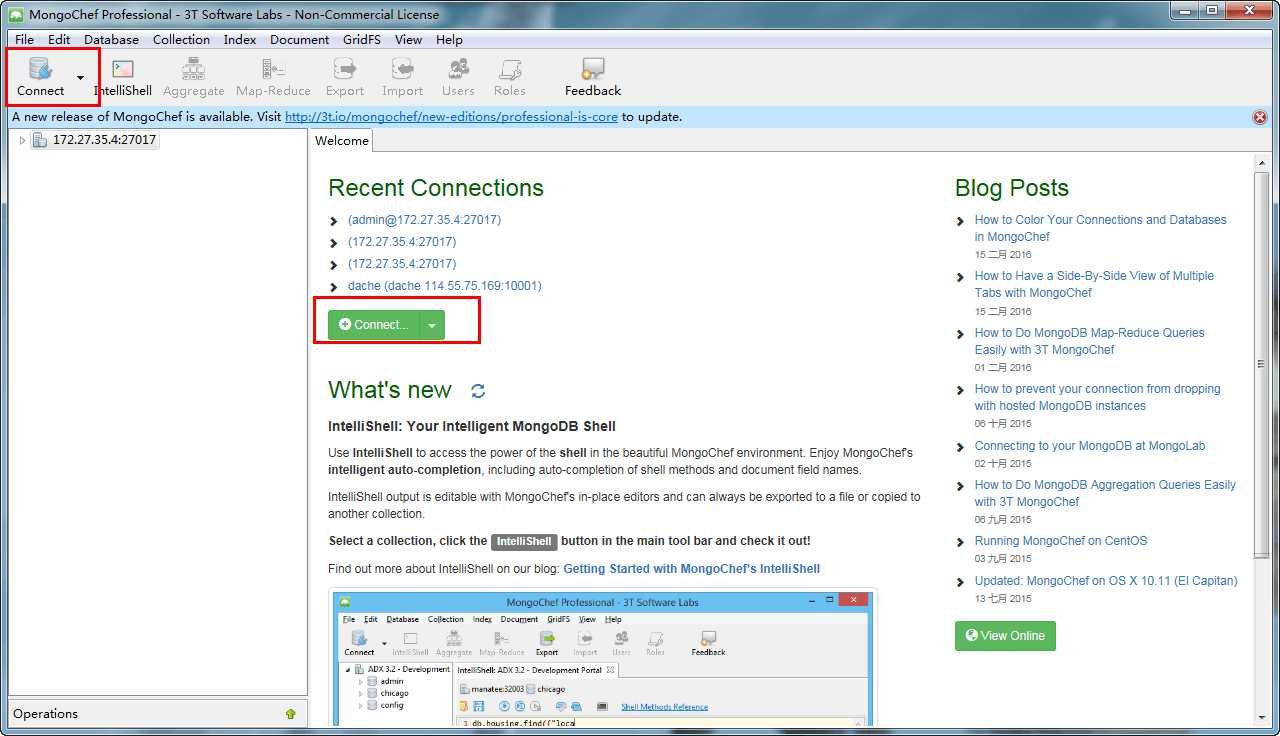Screen dimensions: 1280x736
Task: Open the prevent connection dropping blog post
Action: point(1098,397)
